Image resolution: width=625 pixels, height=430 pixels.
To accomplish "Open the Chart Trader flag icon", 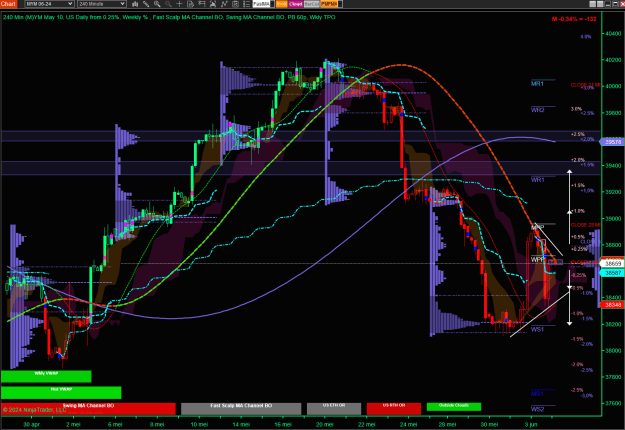I will tap(202, 4).
